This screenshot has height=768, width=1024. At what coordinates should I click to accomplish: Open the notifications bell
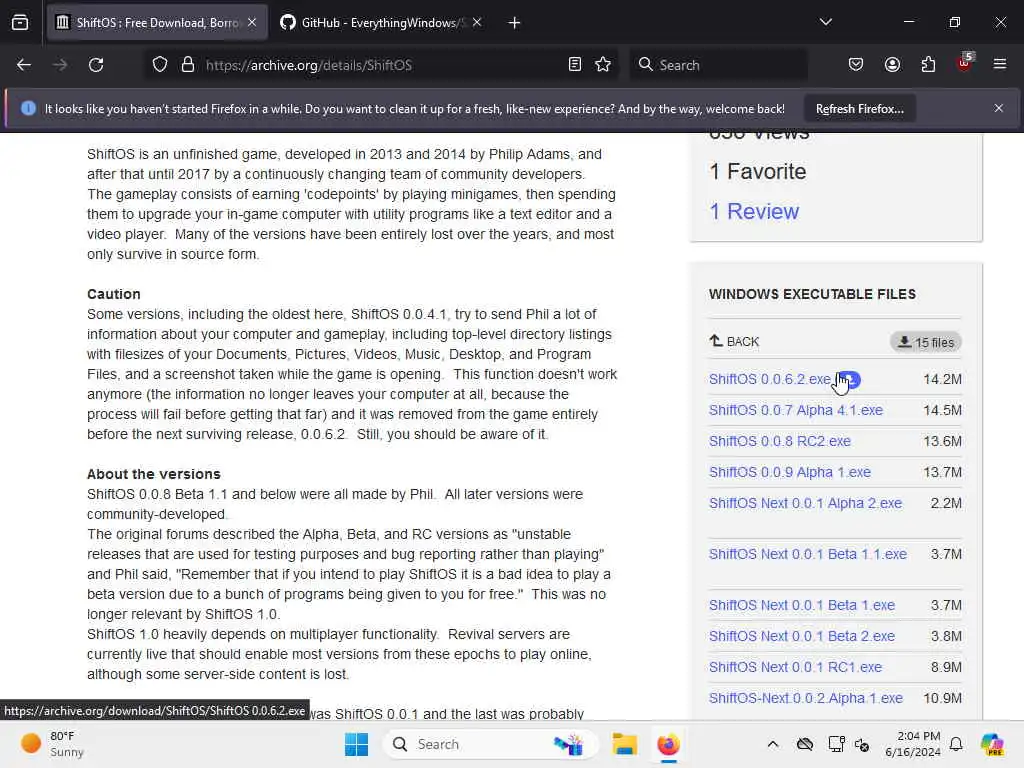click(x=956, y=744)
